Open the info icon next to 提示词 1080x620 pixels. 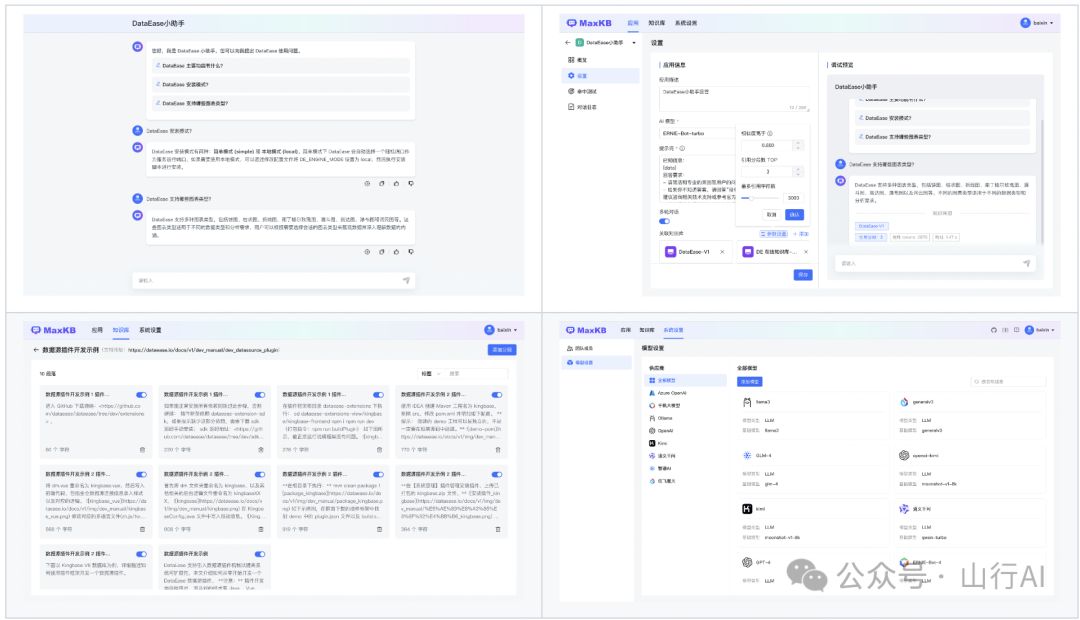click(683, 148)
